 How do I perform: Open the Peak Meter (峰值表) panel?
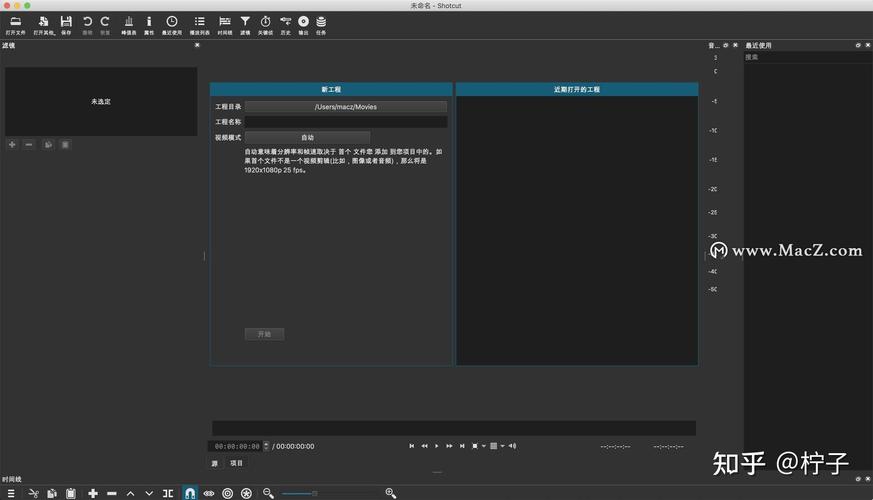[129, 25]
